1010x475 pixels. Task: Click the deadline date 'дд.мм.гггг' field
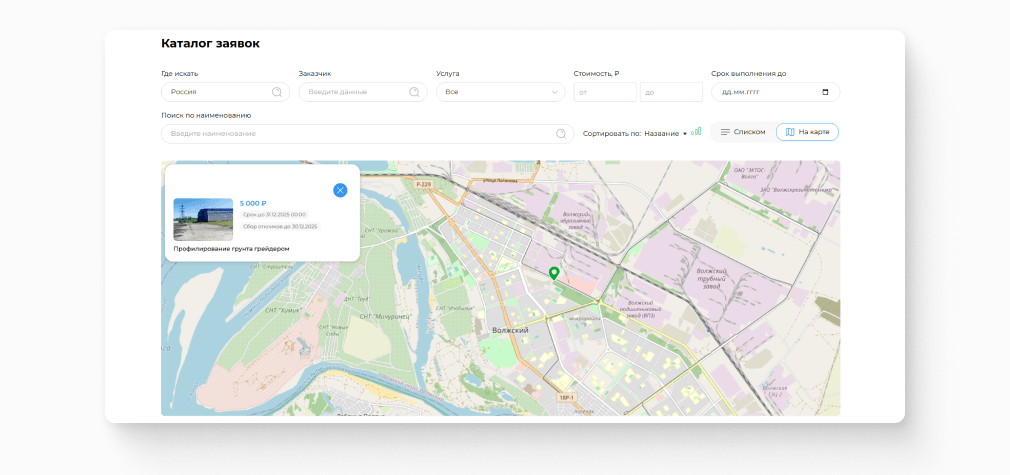coord(765,92)
